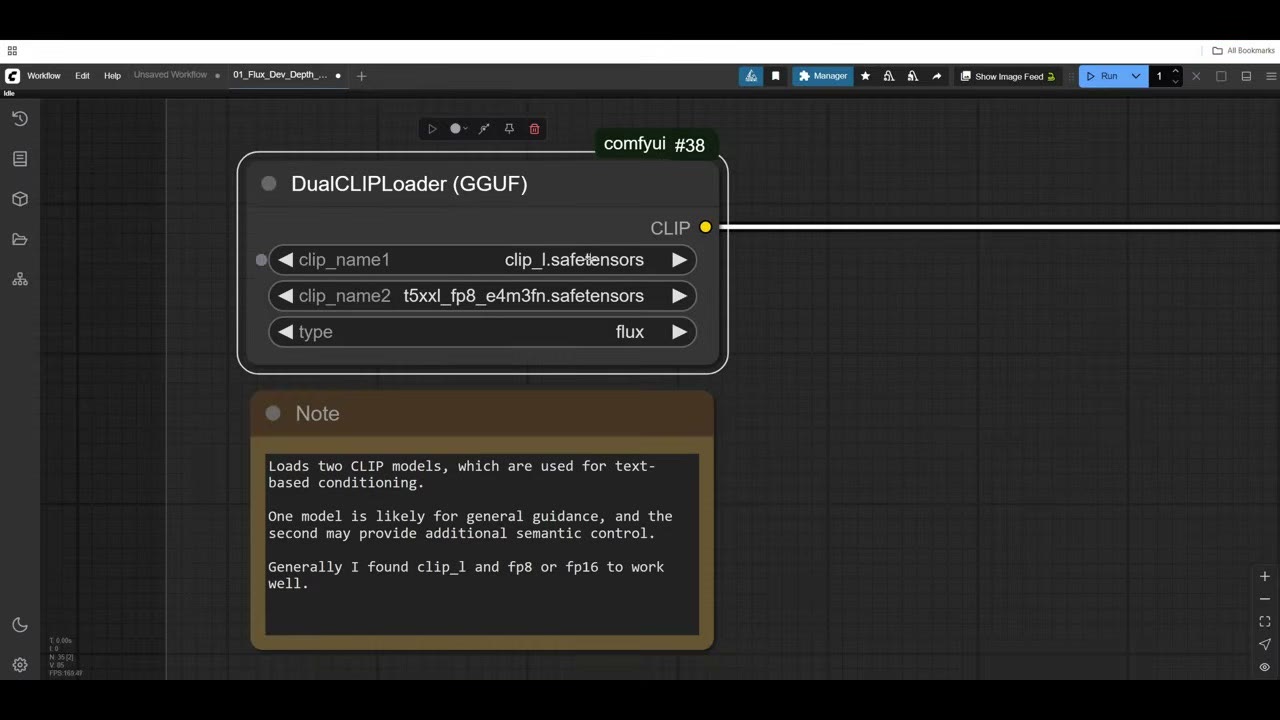The width and height of the screenshot is (1280, 720).
Task: Toggle Show Image Feed
Action: click(x=1008, y=76)
